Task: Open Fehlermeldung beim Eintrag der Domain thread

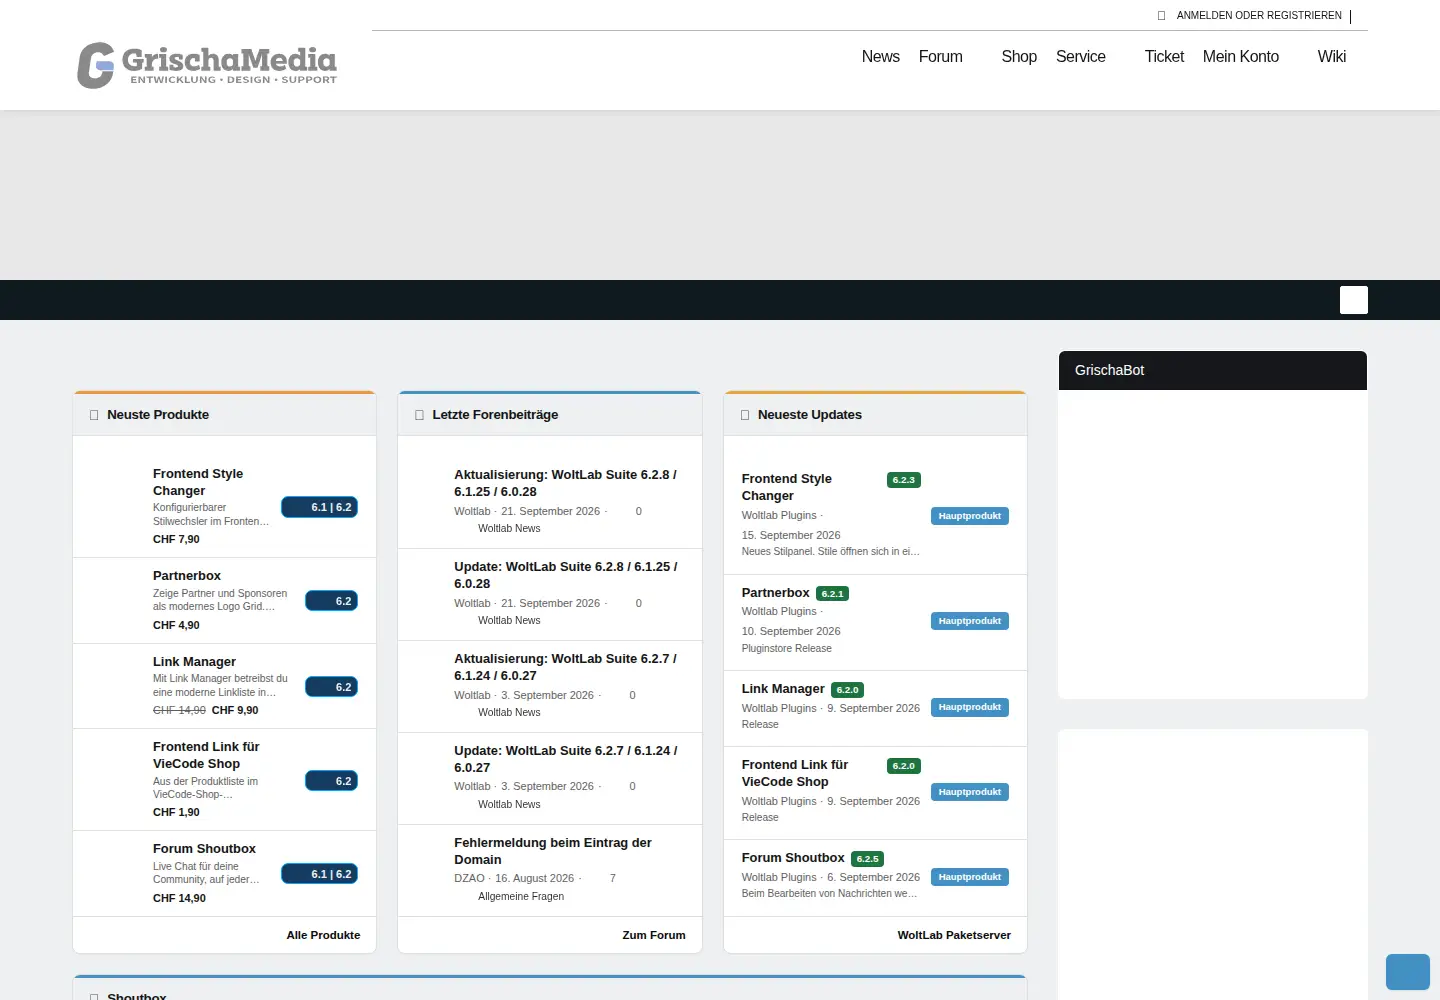Action: pos(553,851)
